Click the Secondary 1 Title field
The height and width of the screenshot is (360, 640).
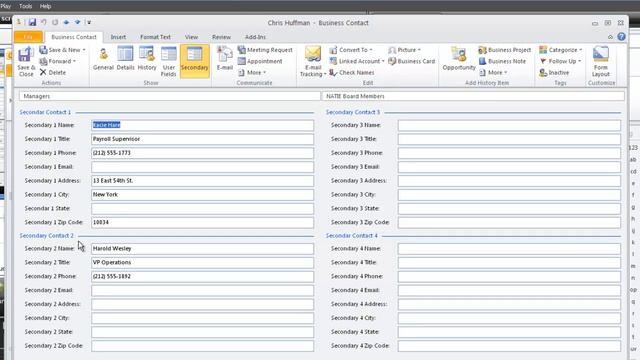point(202,139)
